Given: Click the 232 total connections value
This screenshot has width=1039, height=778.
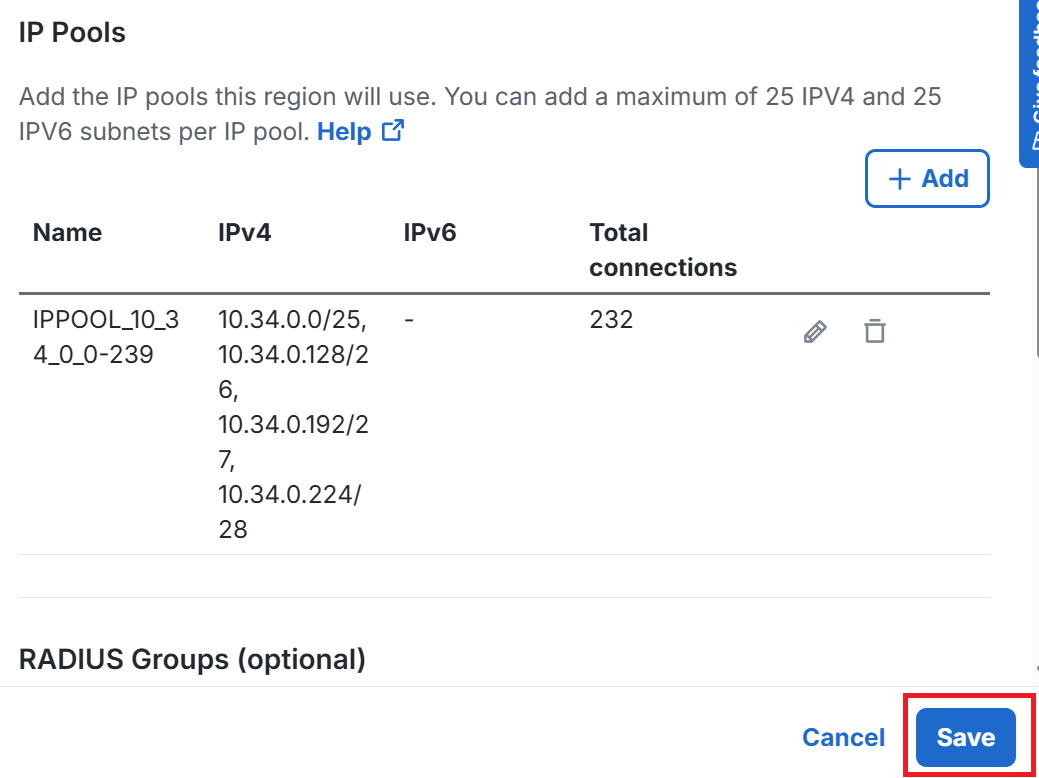Looking at the screenshot, I should [x=611, y=320].
